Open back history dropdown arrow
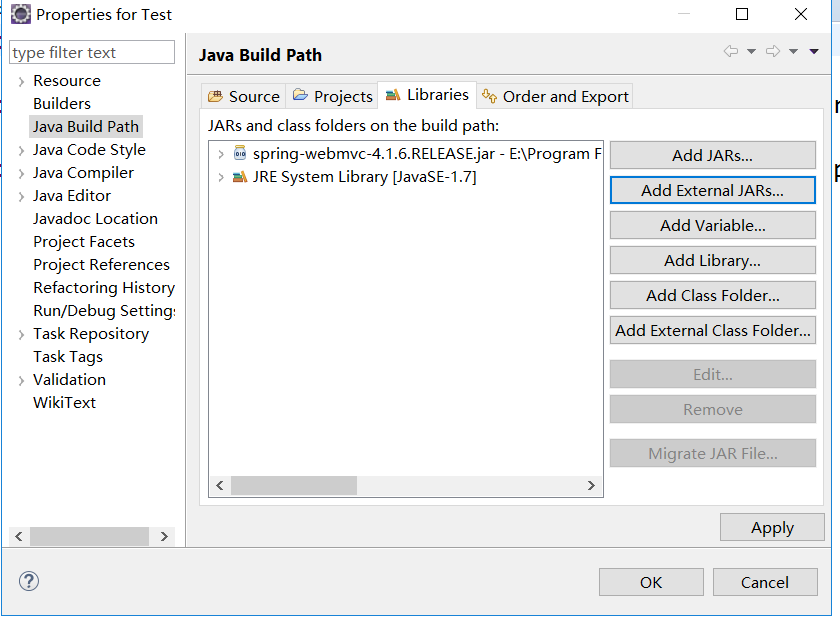840x621 pixels. point(752,51)
